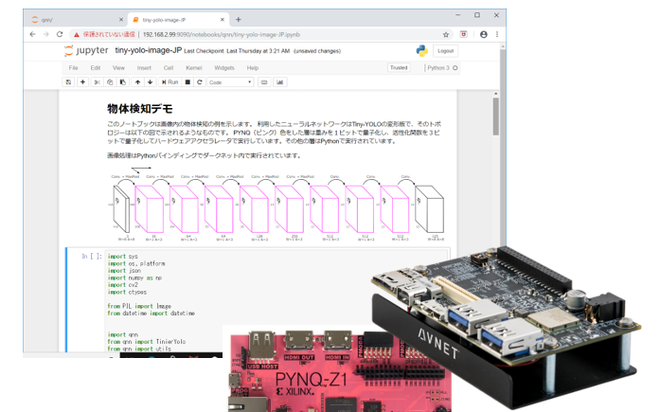This screenshot has height=412, width=660.
Task: Click the red browser extension icon
Action: [x=463, y=35]
